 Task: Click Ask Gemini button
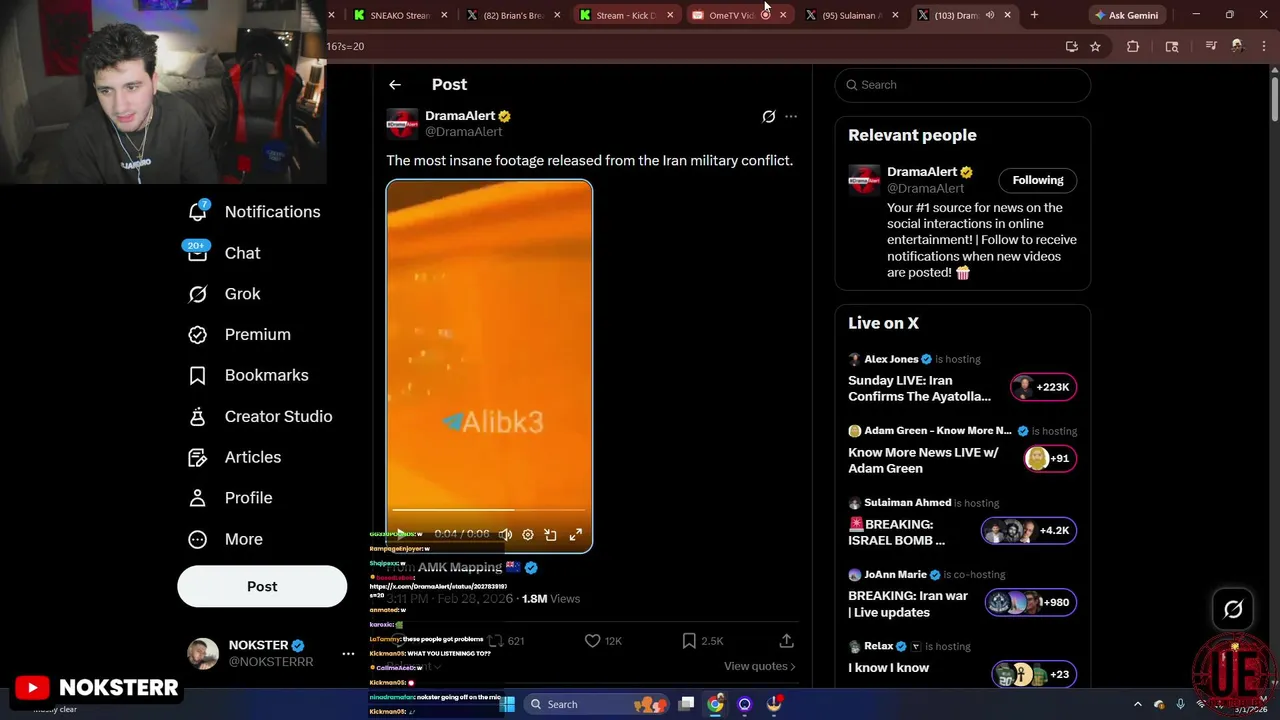pos(1126,15)
